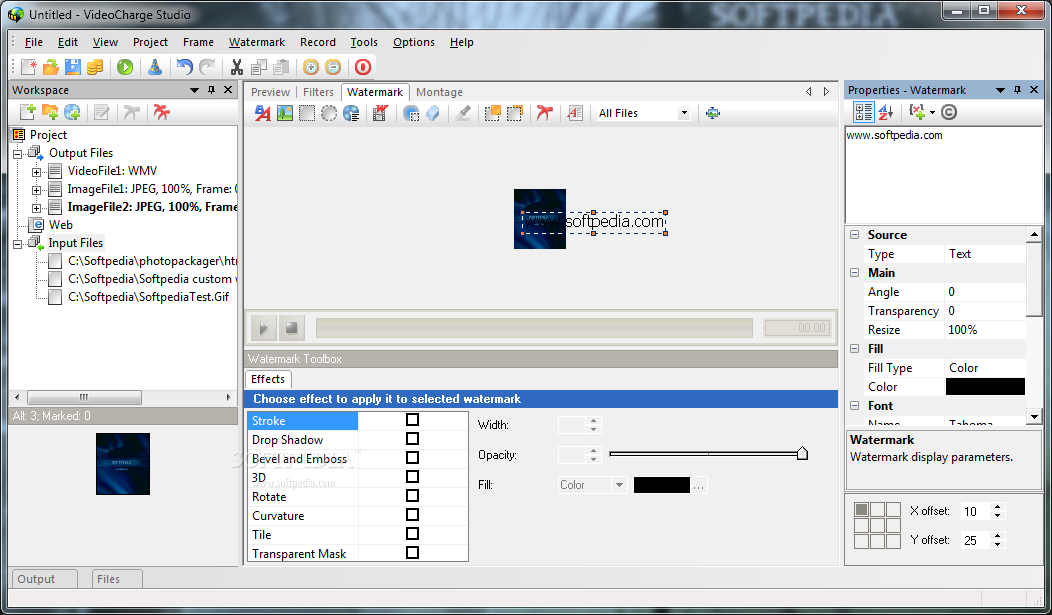Collapse the Fill property group

(x=854, y=349)
